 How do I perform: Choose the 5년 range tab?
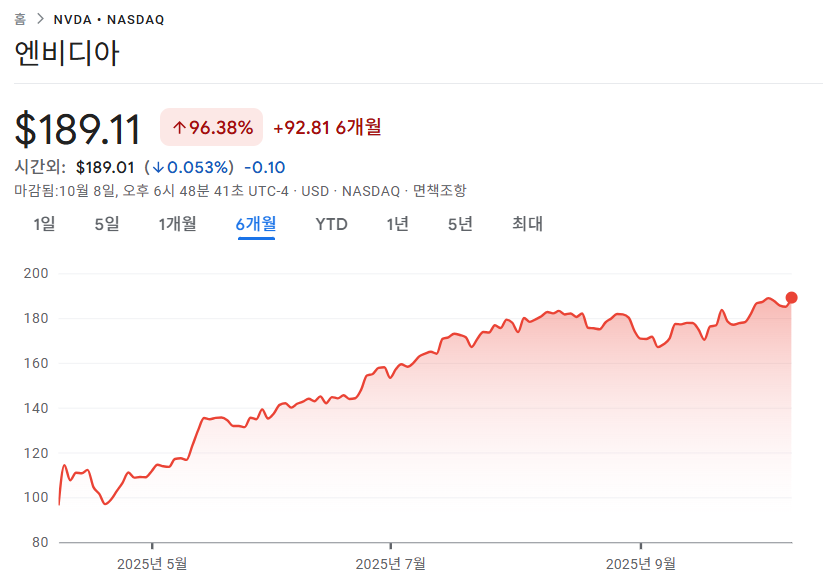point(460,224)
